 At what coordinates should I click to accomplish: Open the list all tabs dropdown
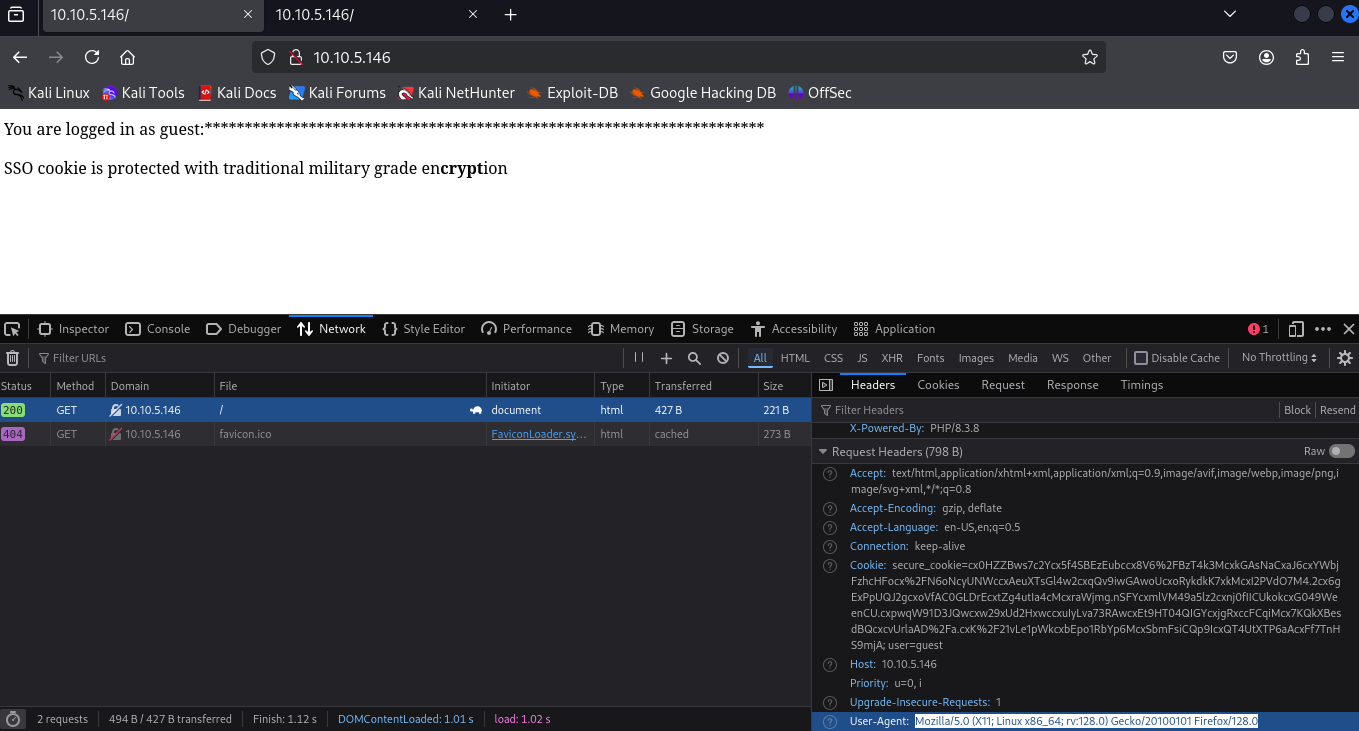click(1230, 14)
